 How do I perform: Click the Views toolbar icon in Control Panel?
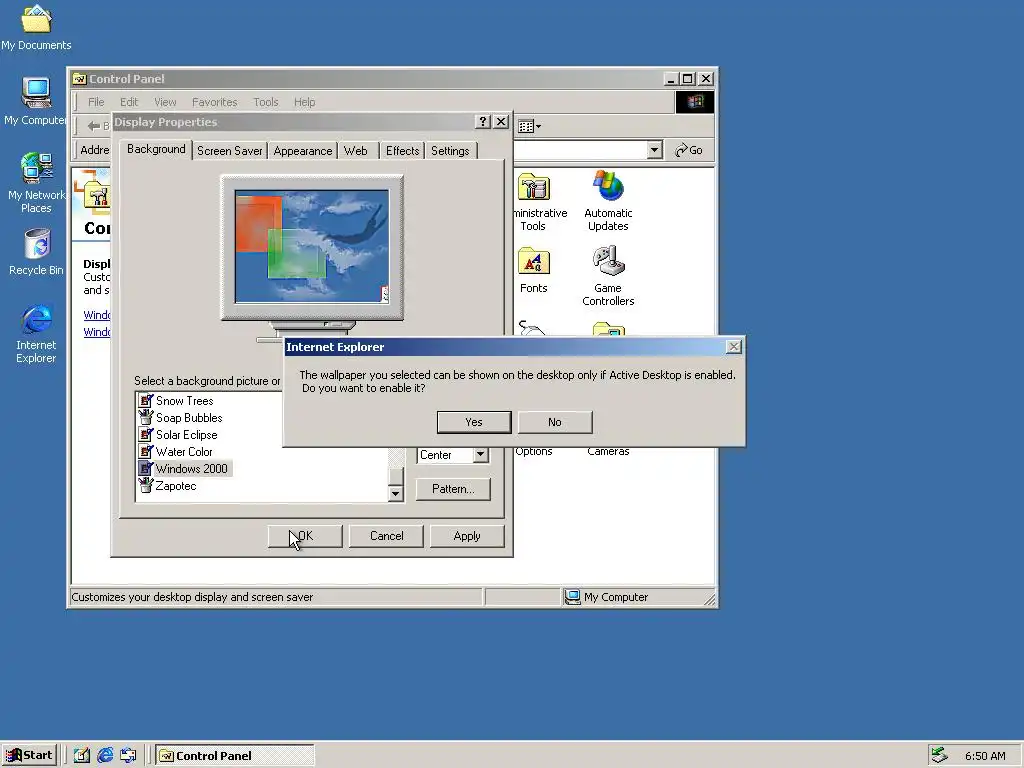tap(529, 126)
